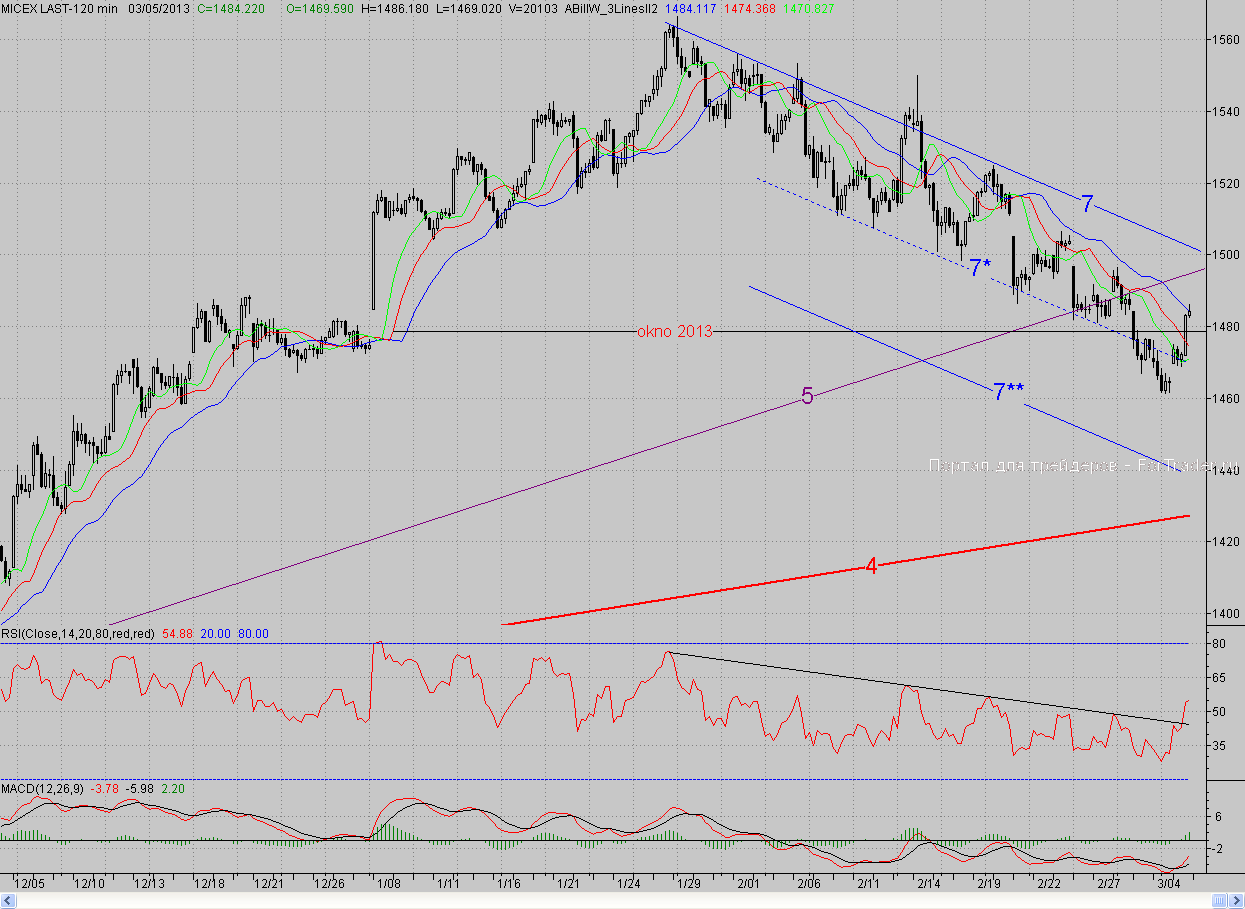Click the C=1484.220 close price readout
1245x909 pixels.
[x=230, y=8]
